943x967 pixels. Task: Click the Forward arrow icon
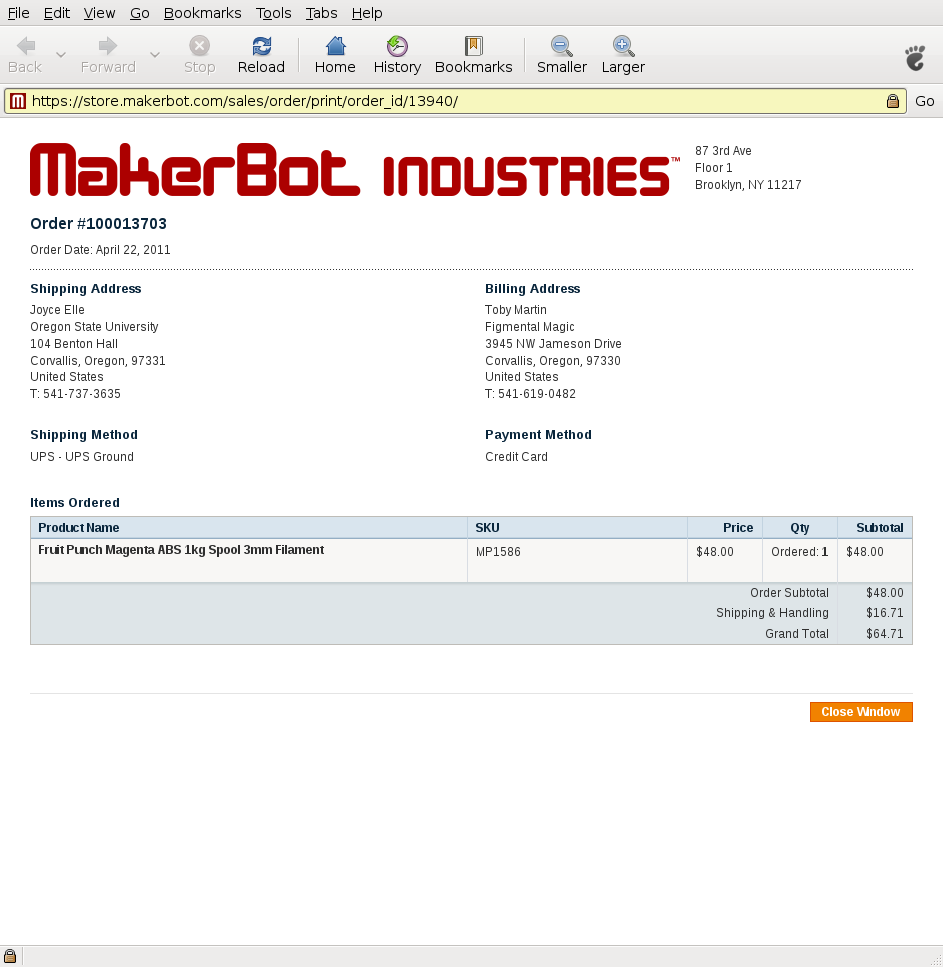108,46
